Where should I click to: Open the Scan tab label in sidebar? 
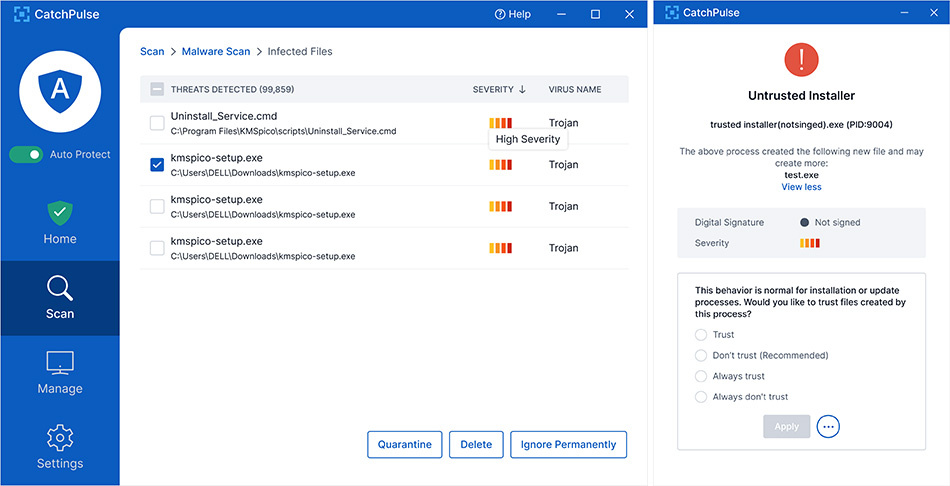pos(60,314)
